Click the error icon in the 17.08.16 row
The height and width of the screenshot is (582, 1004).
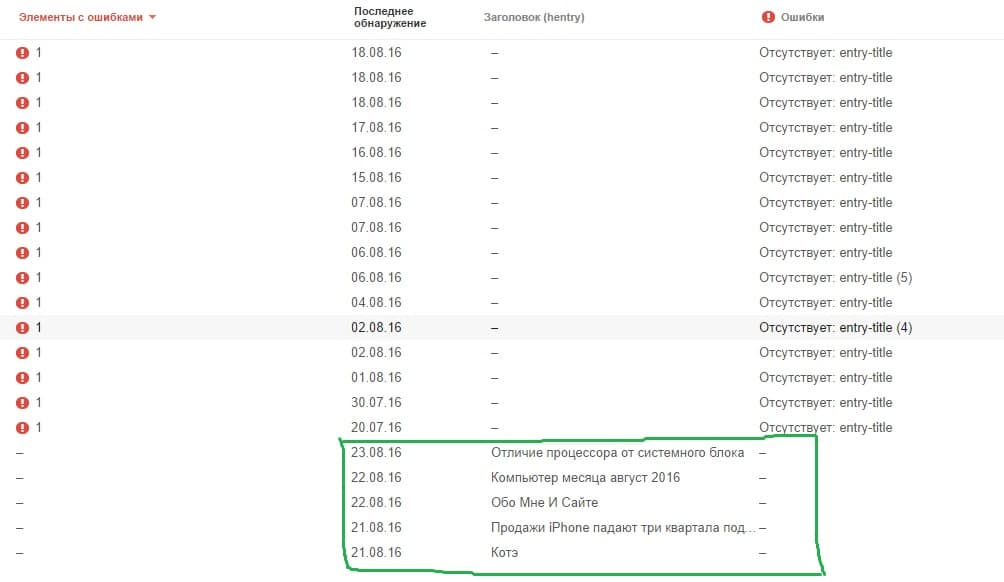(x=23, y=127)
